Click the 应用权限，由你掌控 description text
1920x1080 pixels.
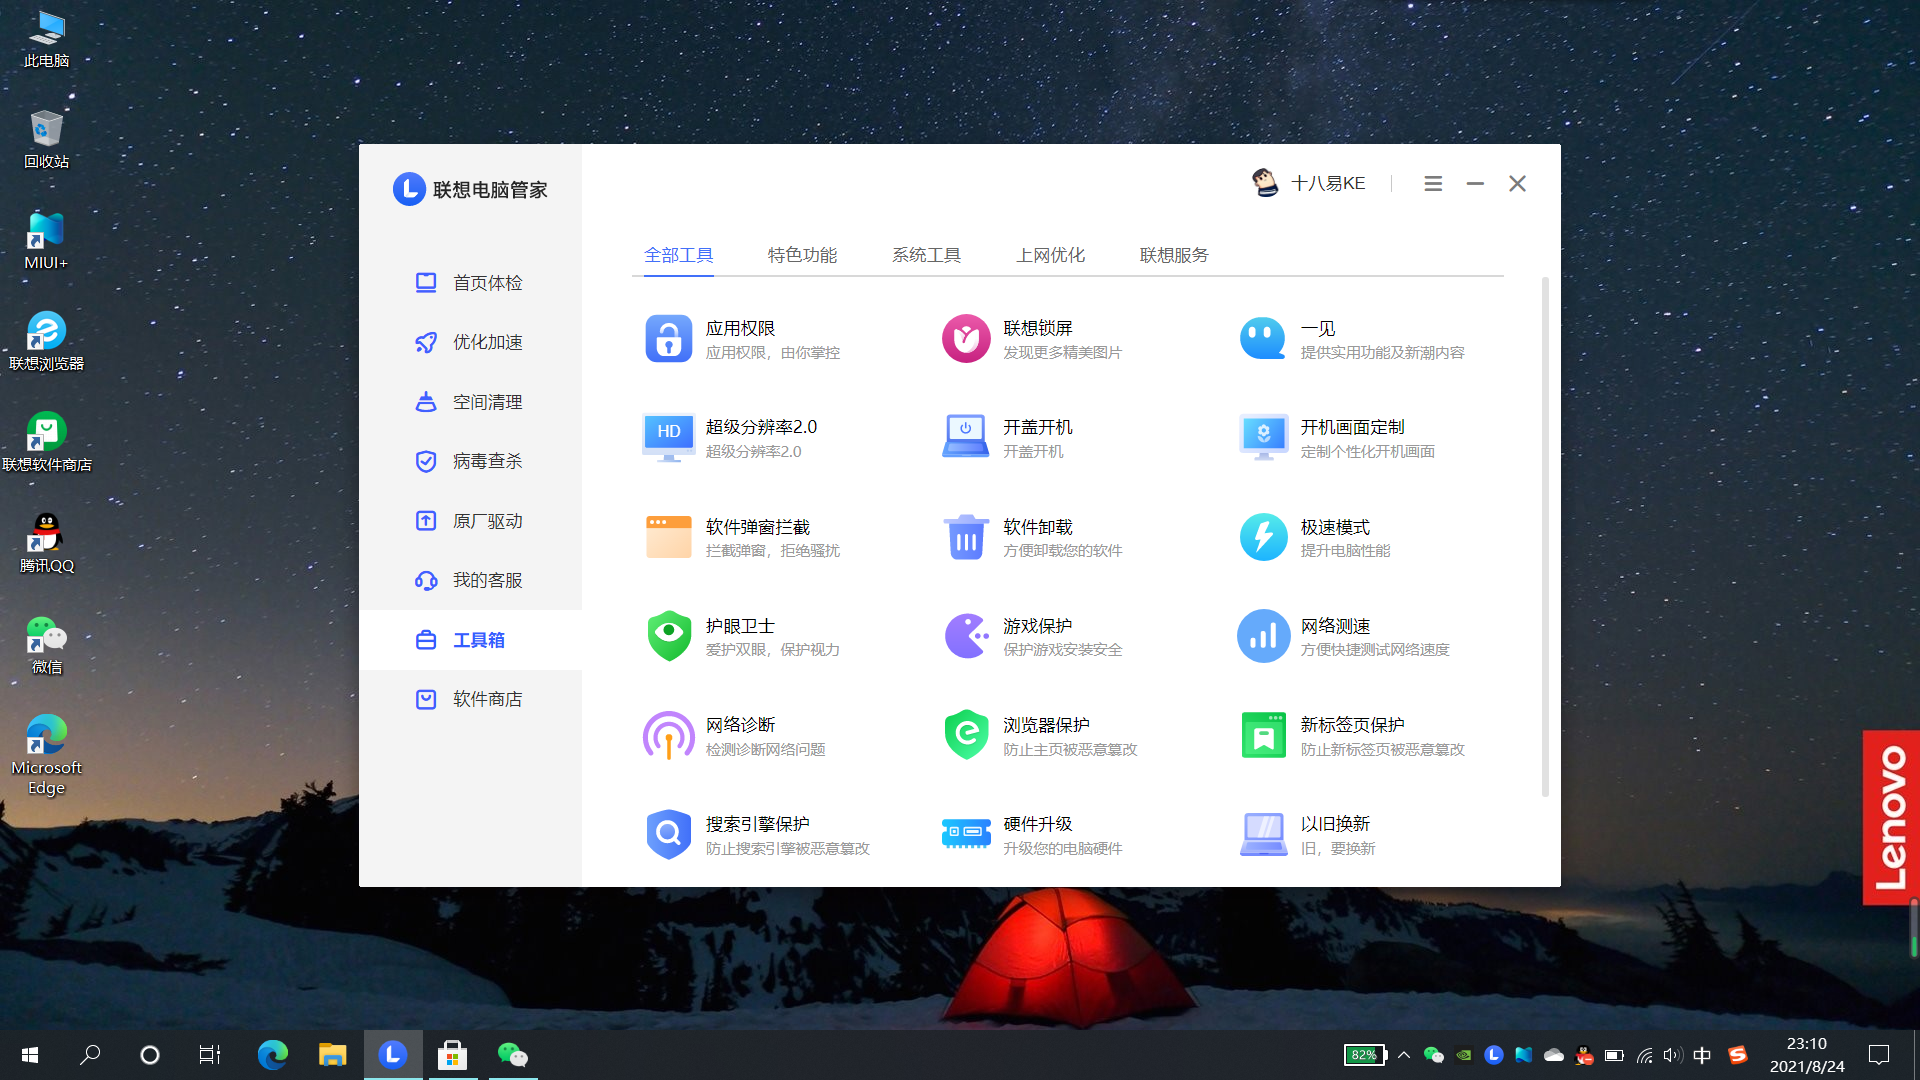[773, 352]
